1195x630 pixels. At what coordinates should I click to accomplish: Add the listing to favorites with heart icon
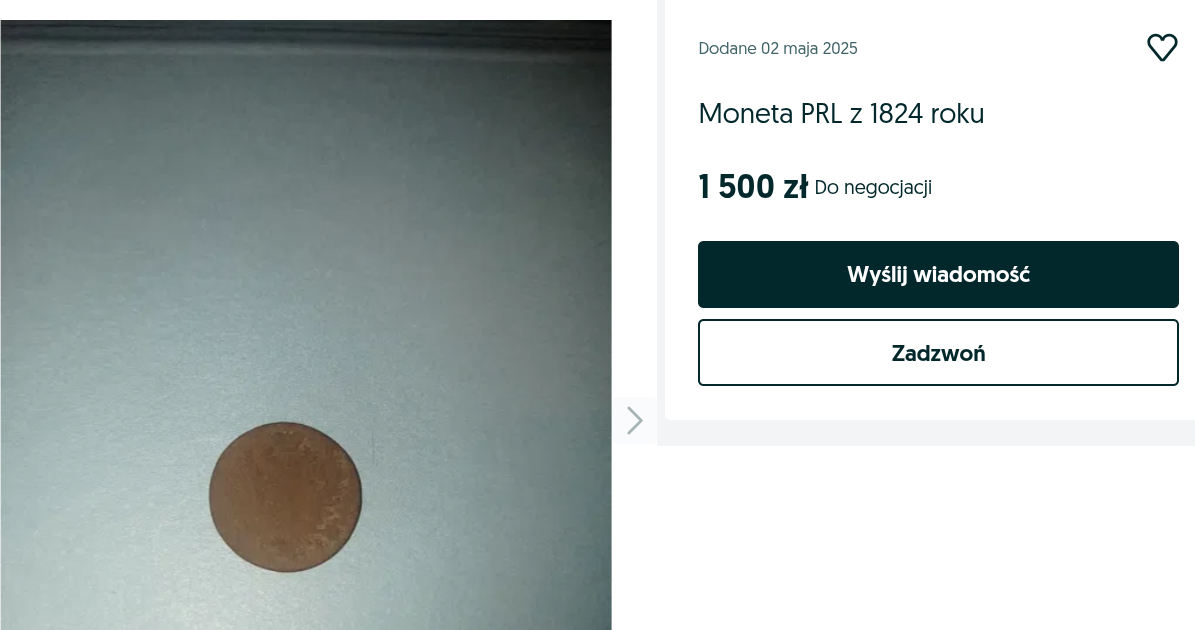click(1161, 48)
